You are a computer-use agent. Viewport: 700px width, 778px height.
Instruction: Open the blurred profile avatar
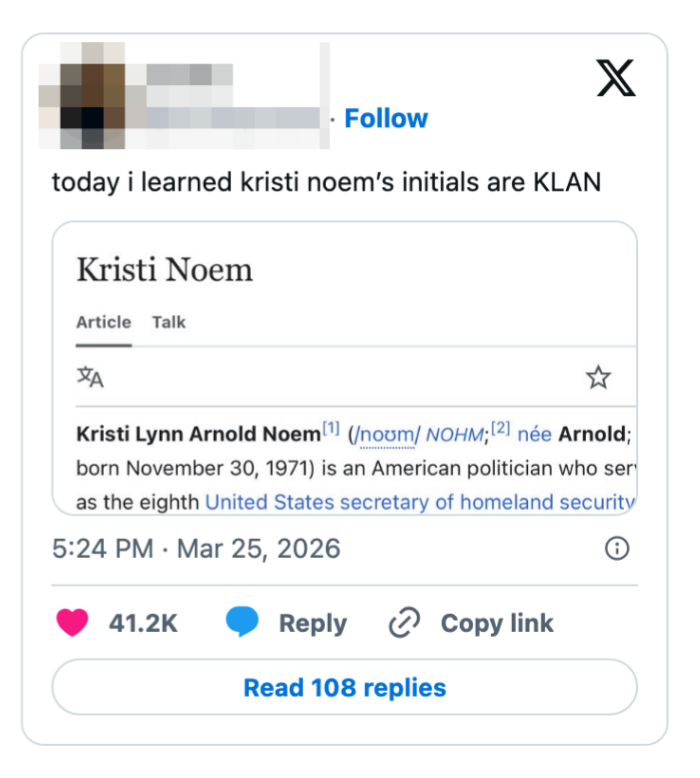(x=83, y=95)
